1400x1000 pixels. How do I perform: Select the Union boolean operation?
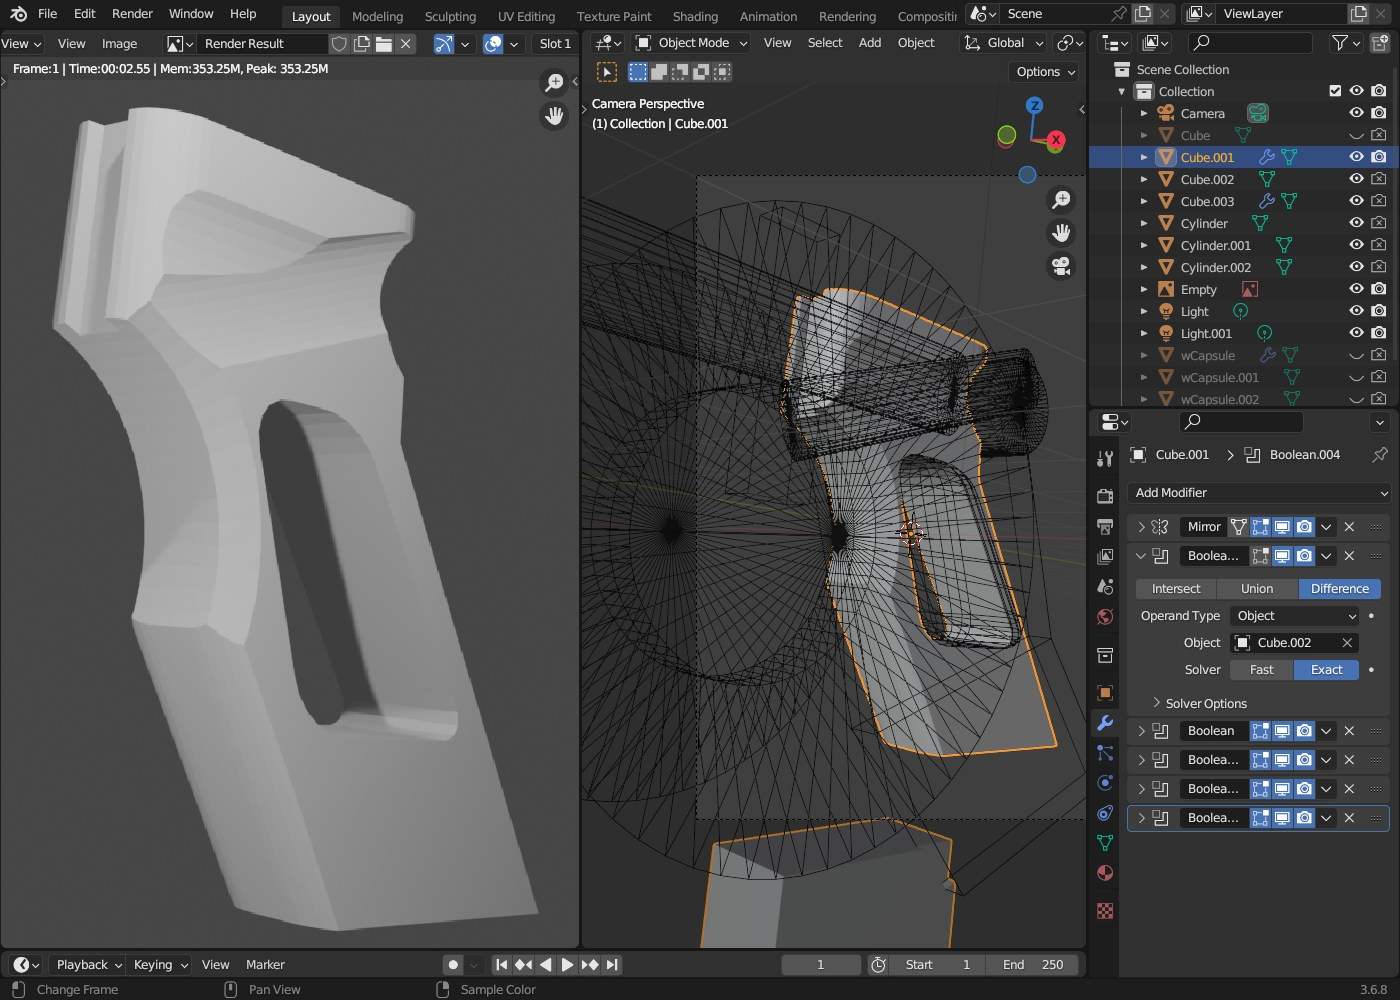click(1257, 588)
